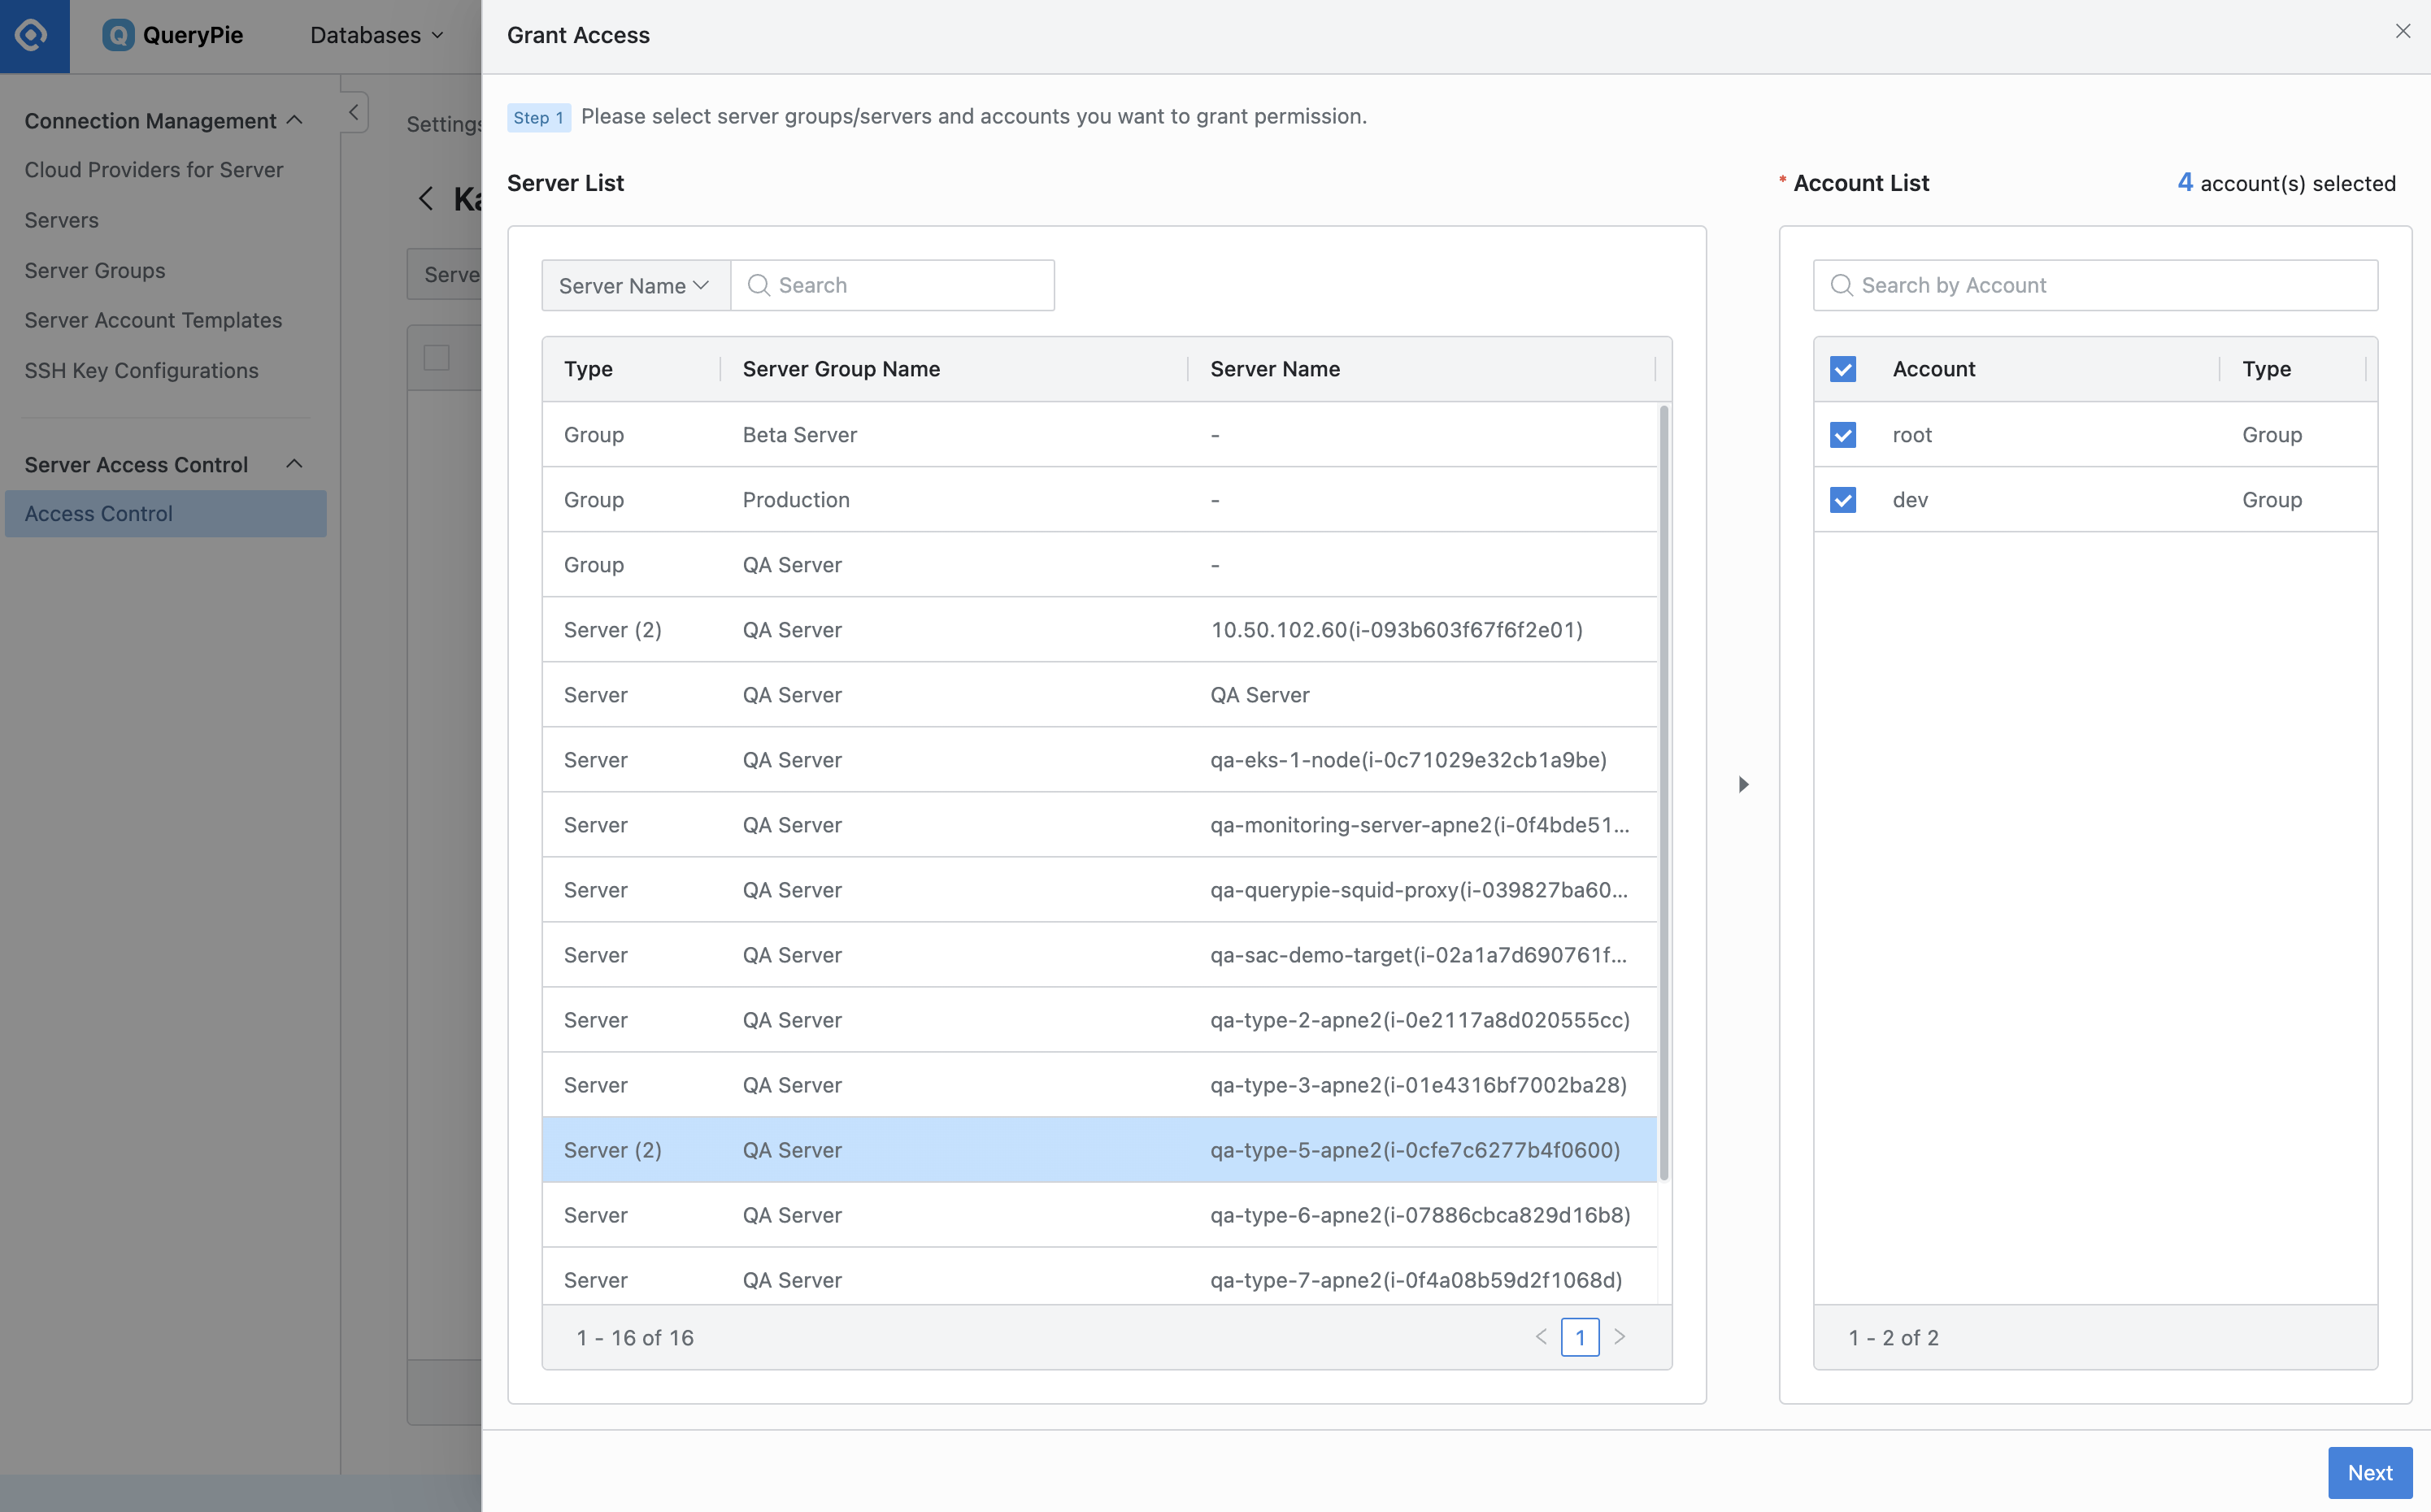Select qa-type-6-apne2 server row

[1100, 1215]
